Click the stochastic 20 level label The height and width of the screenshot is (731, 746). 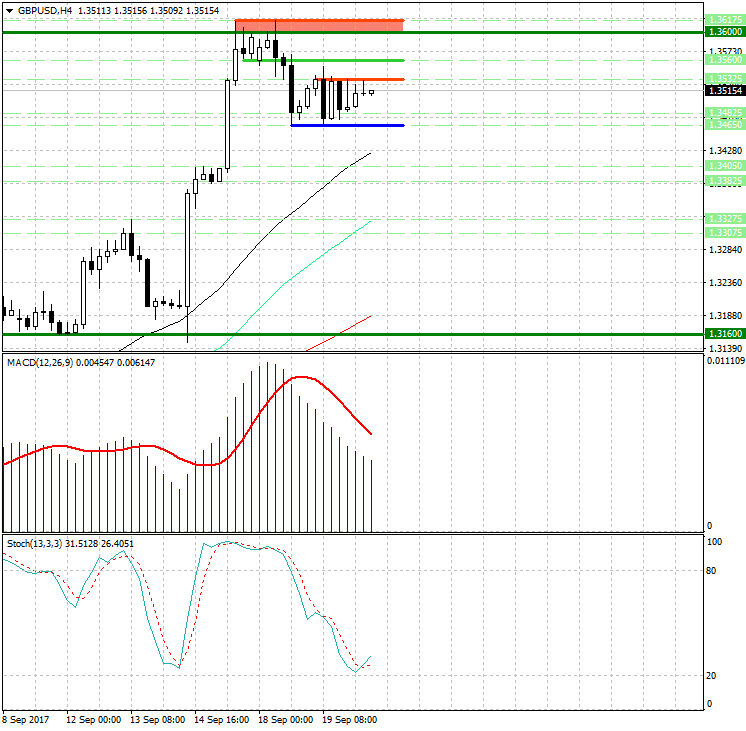pyautogui.click(x=711, y=676)
